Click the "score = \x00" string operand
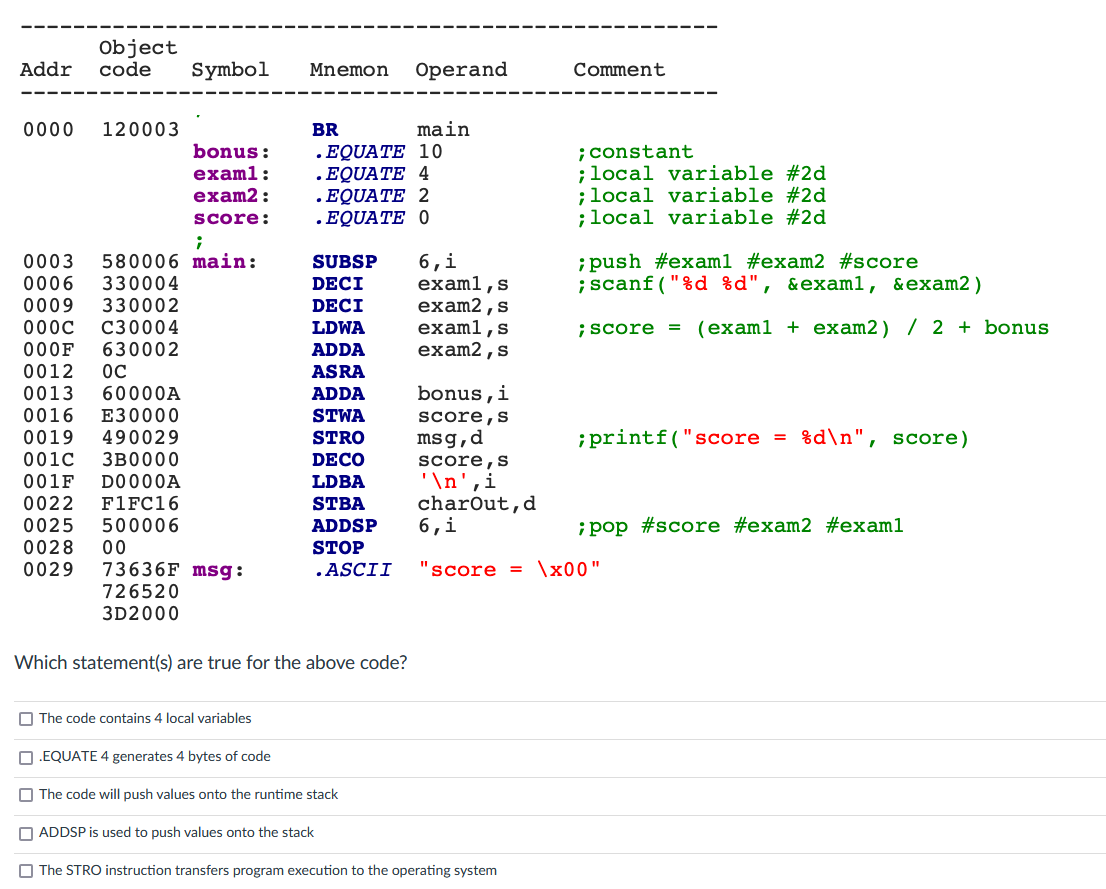Image resolution: width=1106 pixels, height=889 pixels. click(x=509, y=569)
